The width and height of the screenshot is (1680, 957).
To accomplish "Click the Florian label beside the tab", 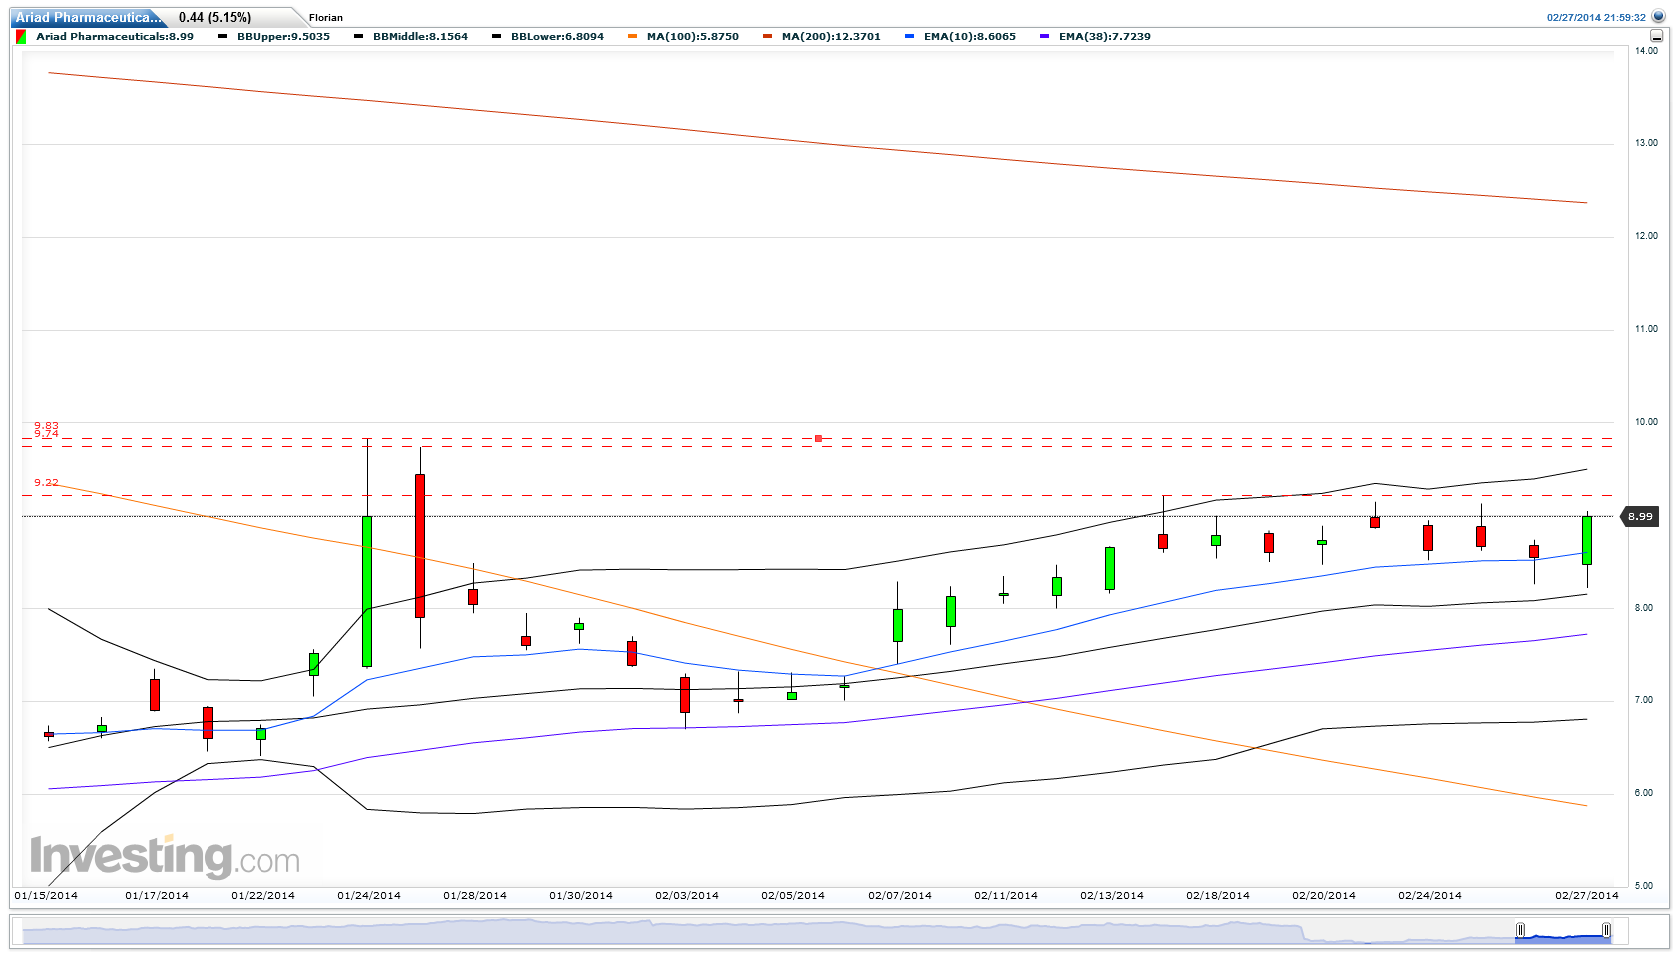I will click(x=326, y=18).
